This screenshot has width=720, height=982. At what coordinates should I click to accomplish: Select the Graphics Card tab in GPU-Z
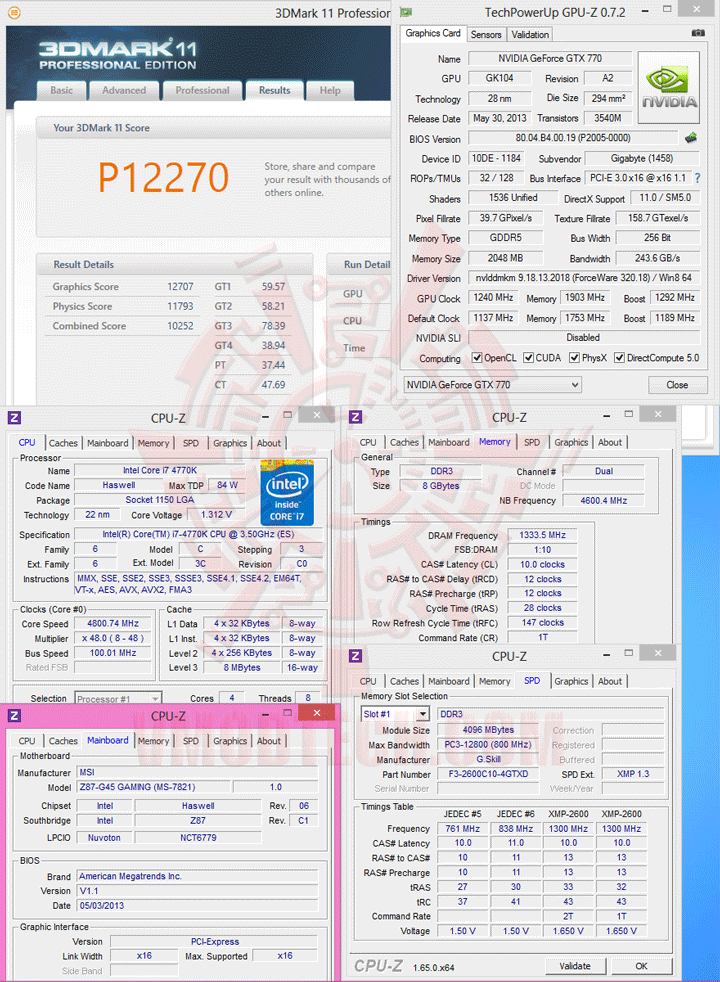tap(433, 33)
